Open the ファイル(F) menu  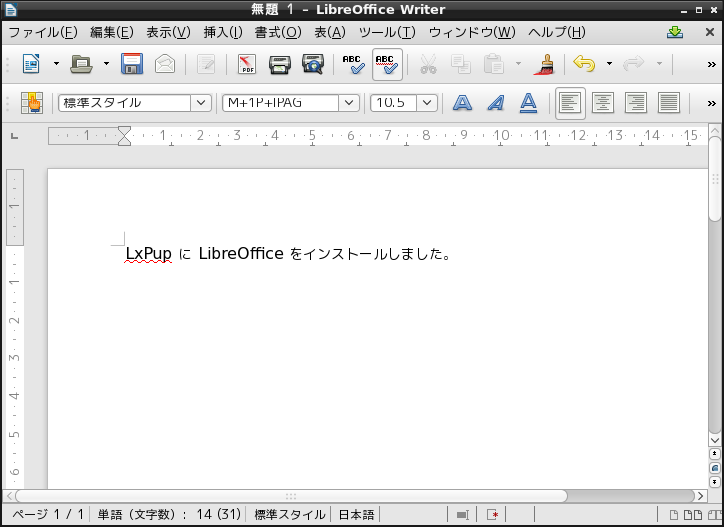pyautogui.click(x=43, y=32)
